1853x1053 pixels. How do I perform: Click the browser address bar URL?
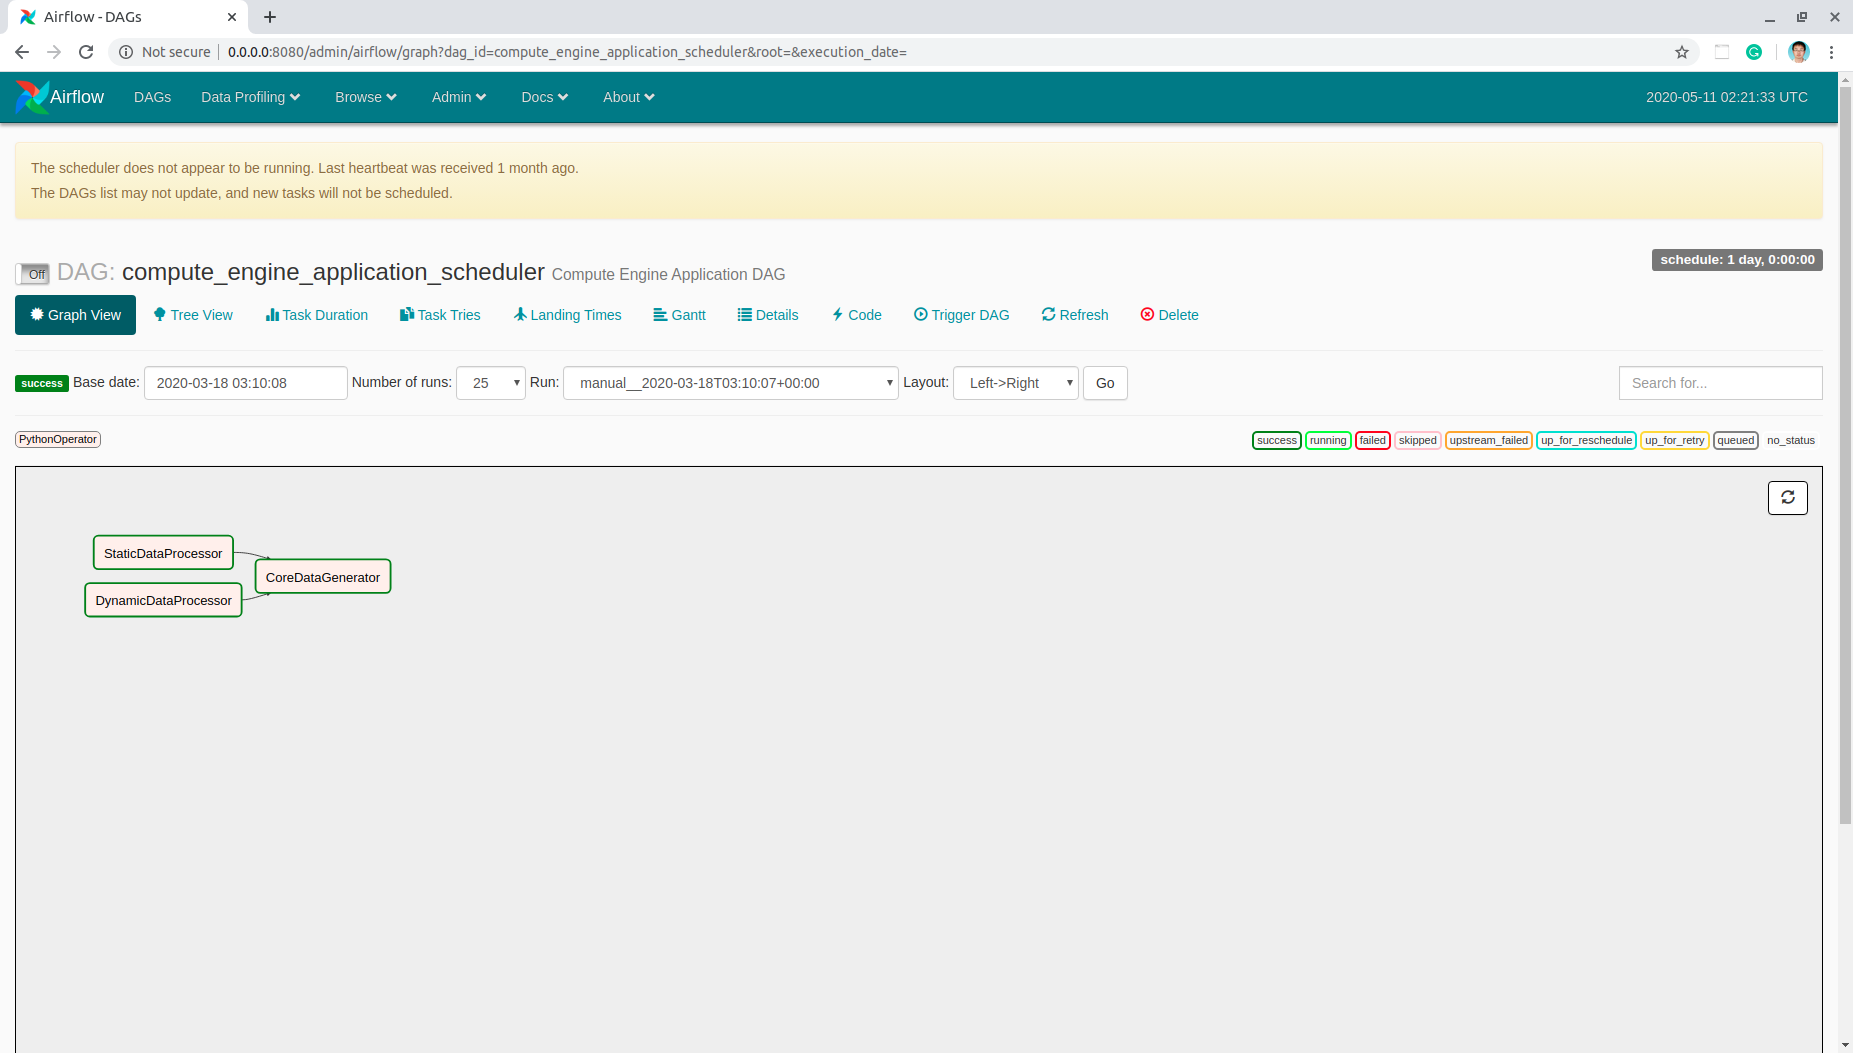pos(567,52)
